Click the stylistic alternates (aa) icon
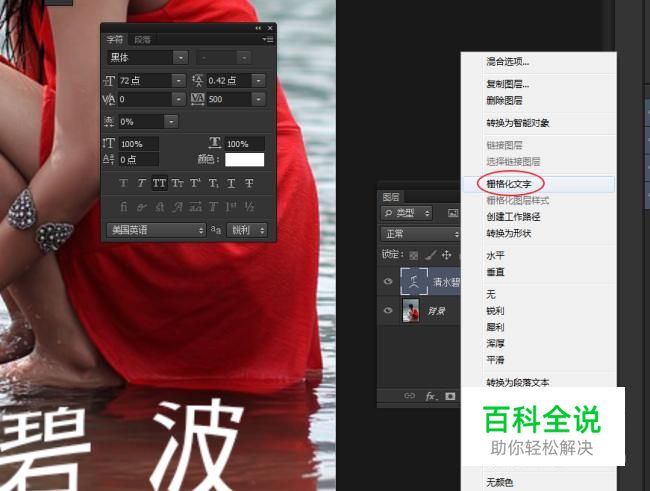650x491 pixels. (x=195, y=207)
